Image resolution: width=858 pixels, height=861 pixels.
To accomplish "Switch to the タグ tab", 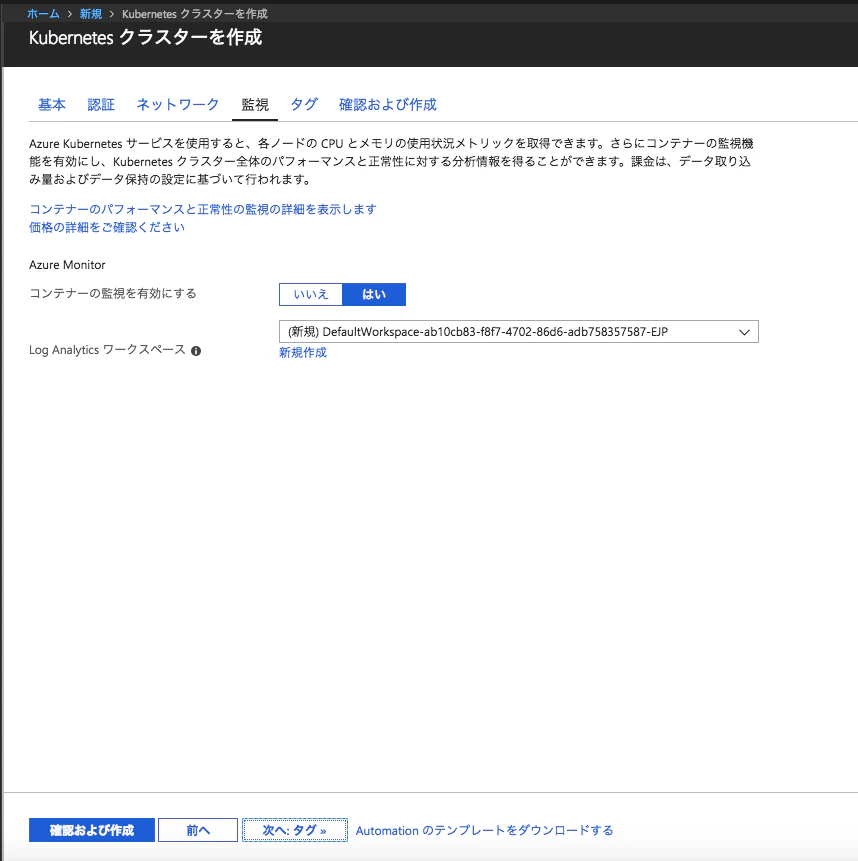I will click(304, 104).
